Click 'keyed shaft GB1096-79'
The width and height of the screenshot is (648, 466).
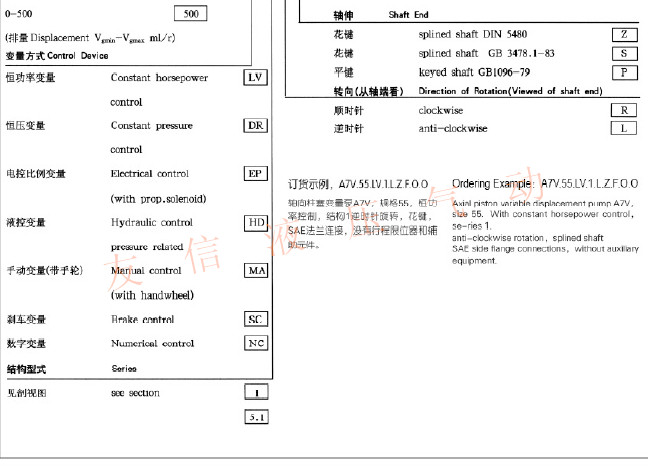click(x=474, y=72)
